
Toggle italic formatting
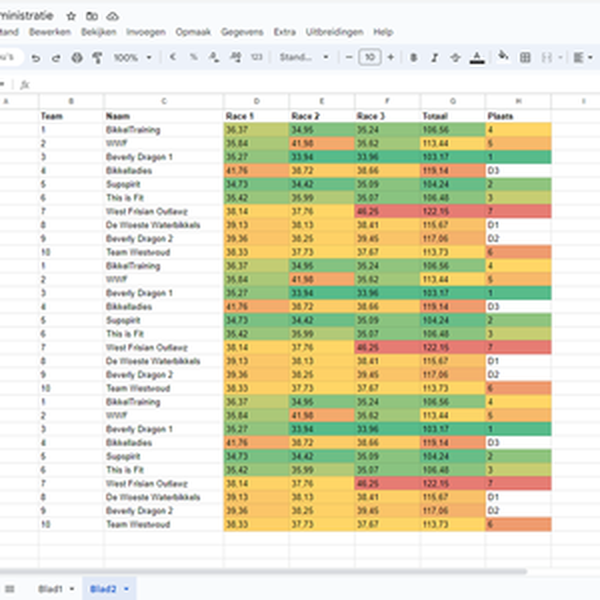434,57
